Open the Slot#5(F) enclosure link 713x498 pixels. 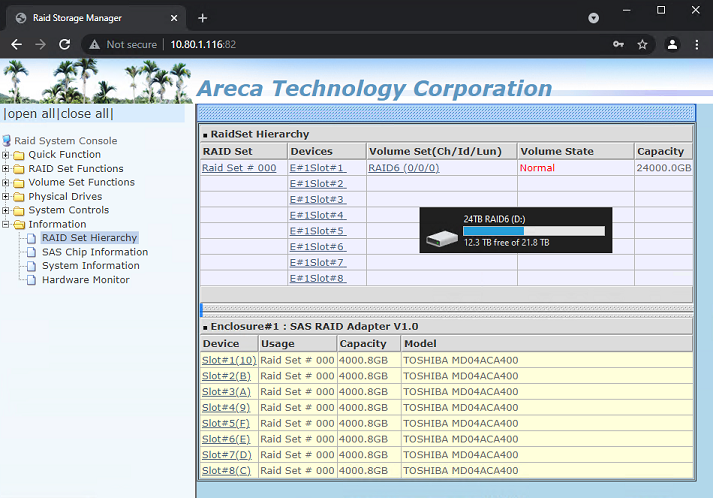pos(226,423)
